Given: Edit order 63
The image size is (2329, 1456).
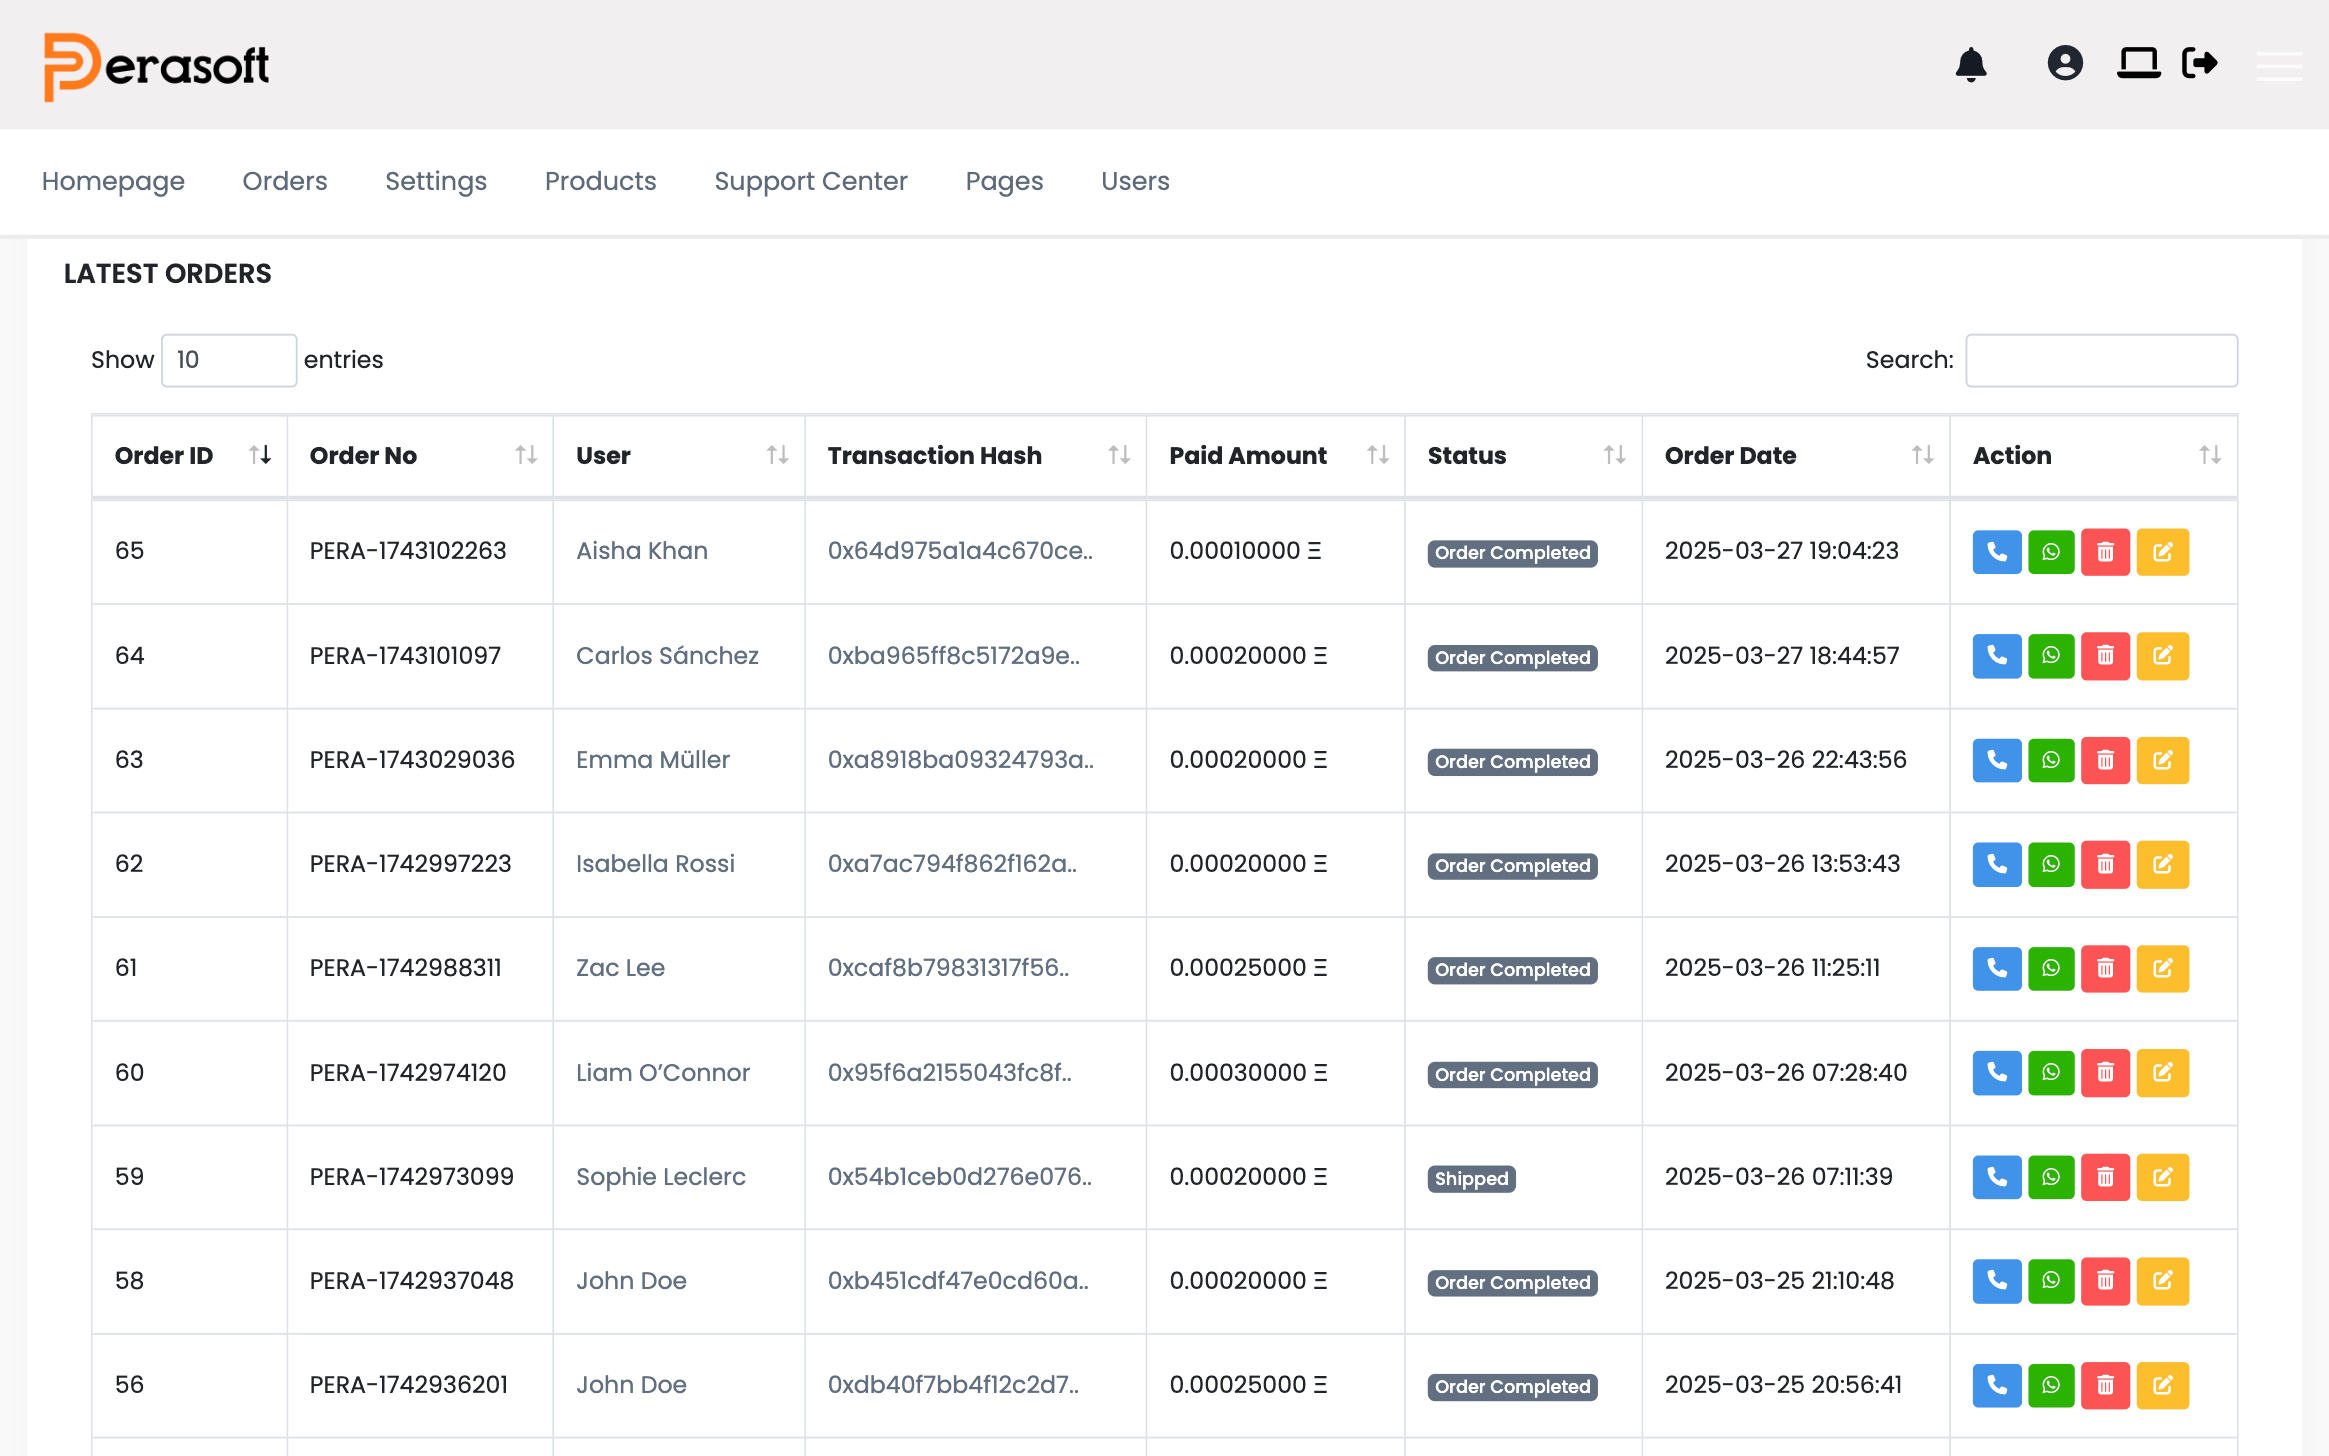Looking at the screenshot, I should pos(2163,760).
